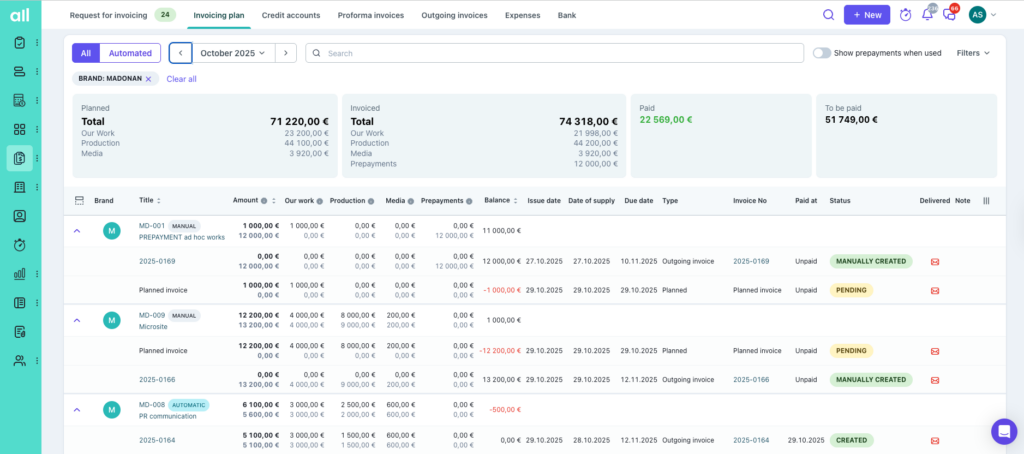The image size is (1024, 454).
Task: Open table column settings icon
Action: [x=986, y=201]
